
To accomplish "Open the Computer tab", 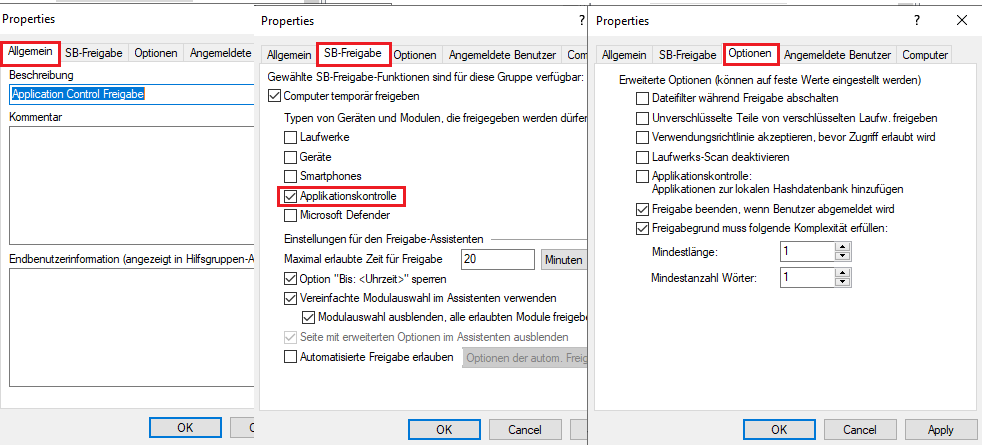I will coord(925,55).
